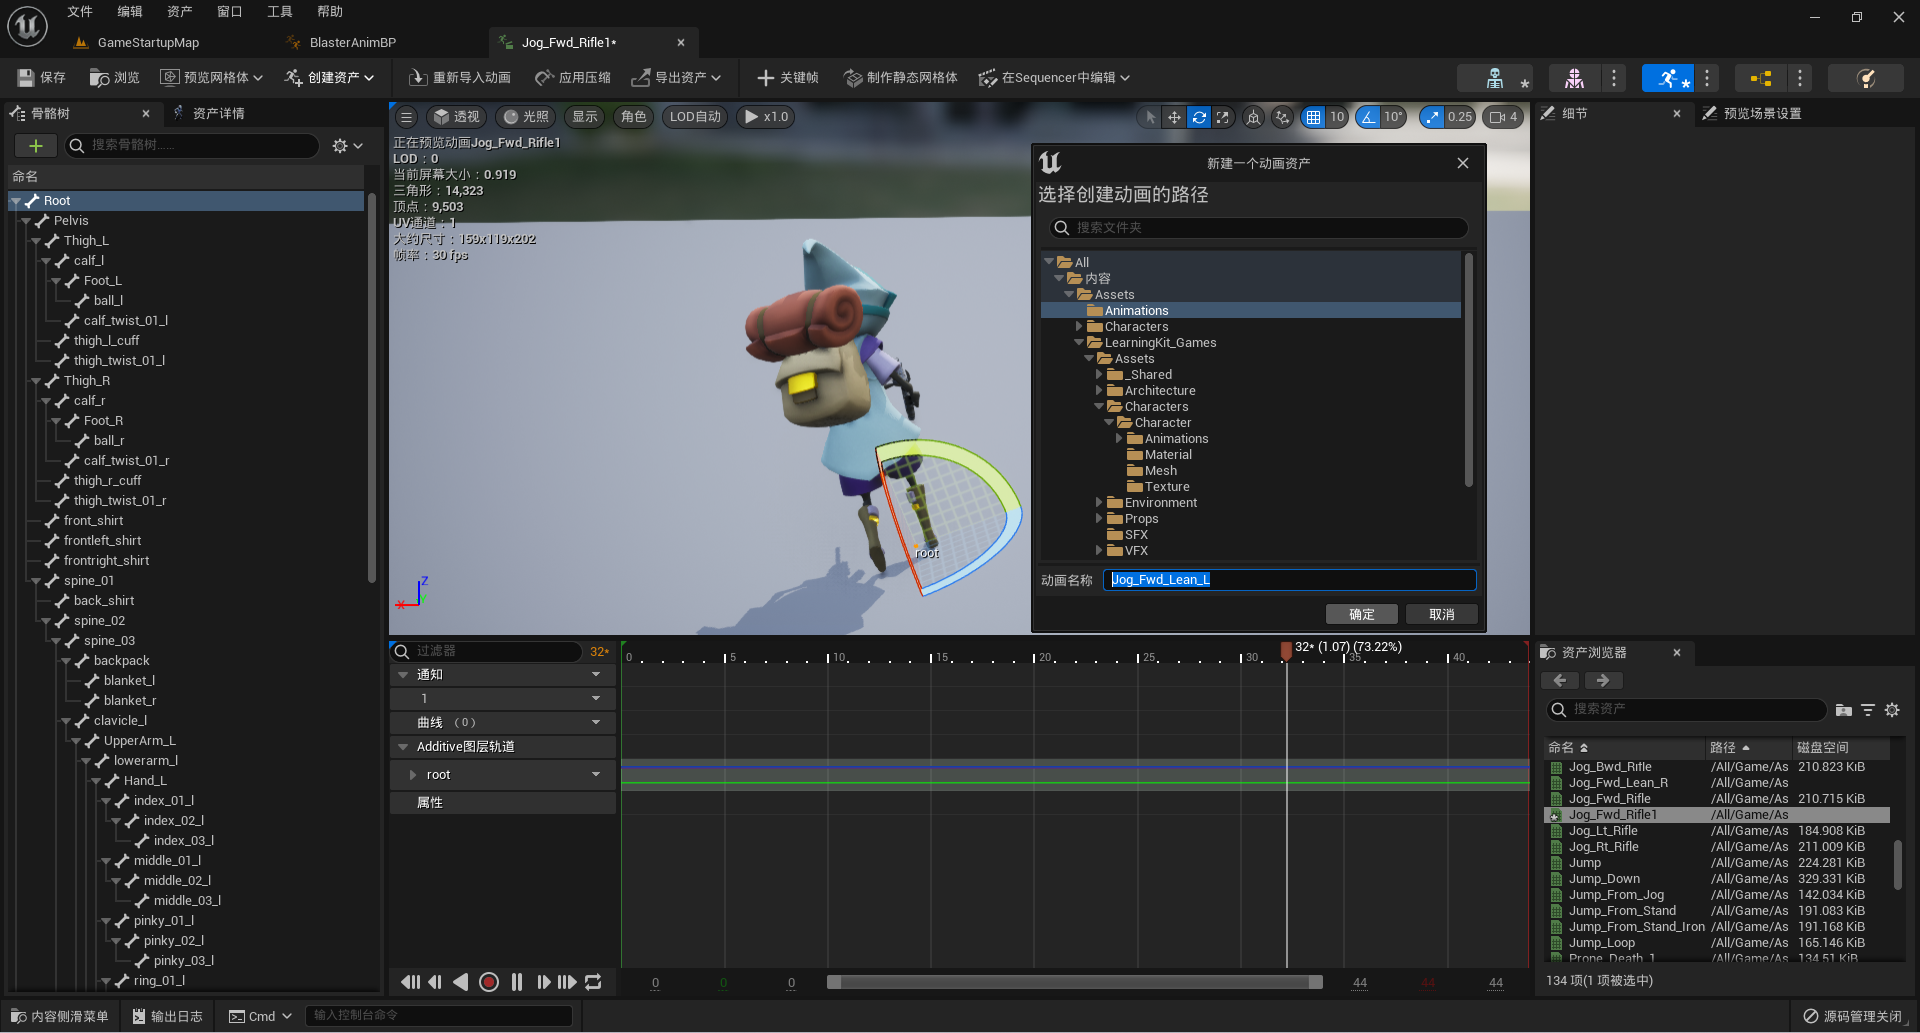Select the scale transform tool in viewport

coord(1222,117)
